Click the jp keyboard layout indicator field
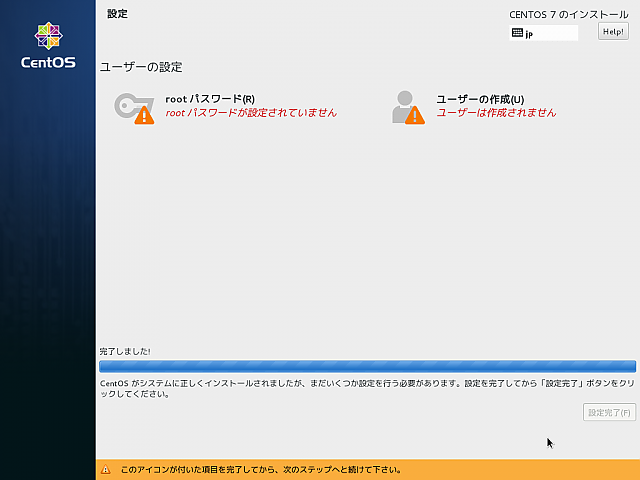Image resolution: width=640 pixels, height=480 pixels. pos(543,33)
